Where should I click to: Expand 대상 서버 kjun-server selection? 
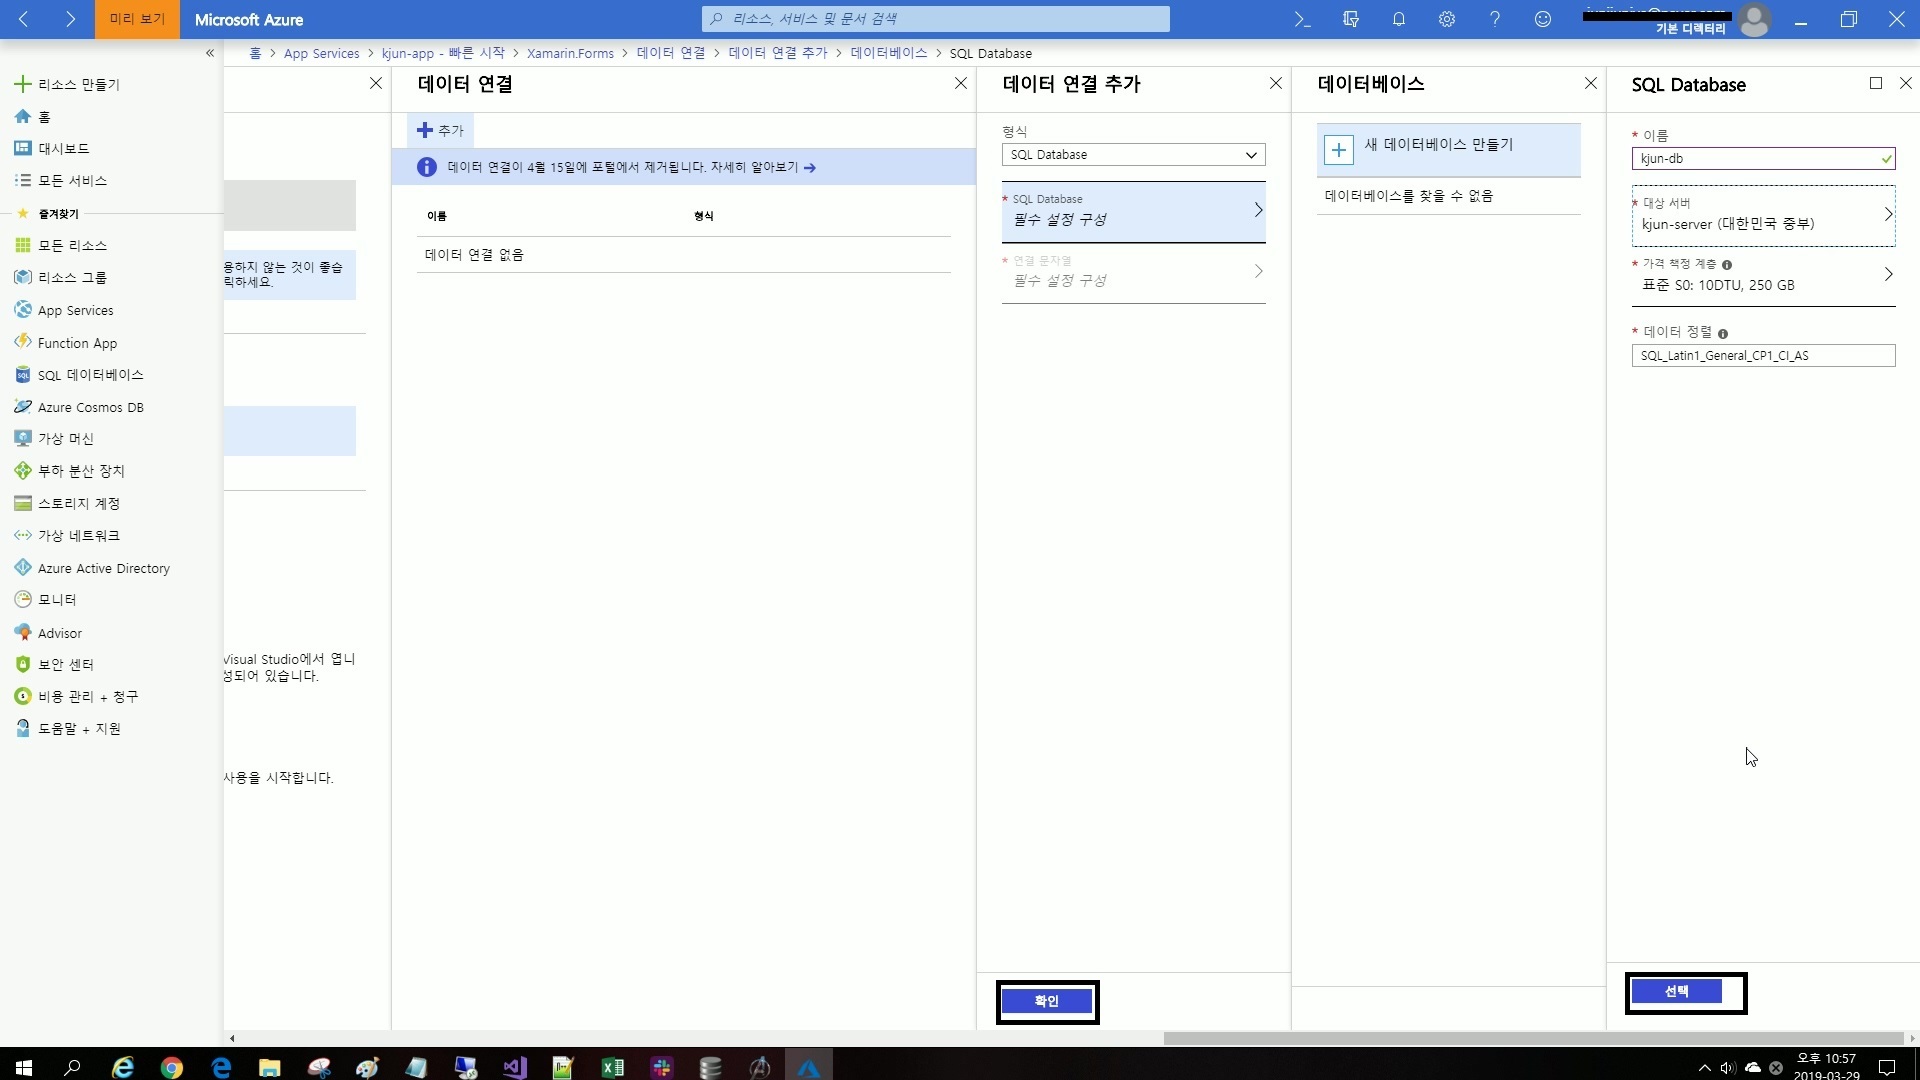tap(1763, 215)
